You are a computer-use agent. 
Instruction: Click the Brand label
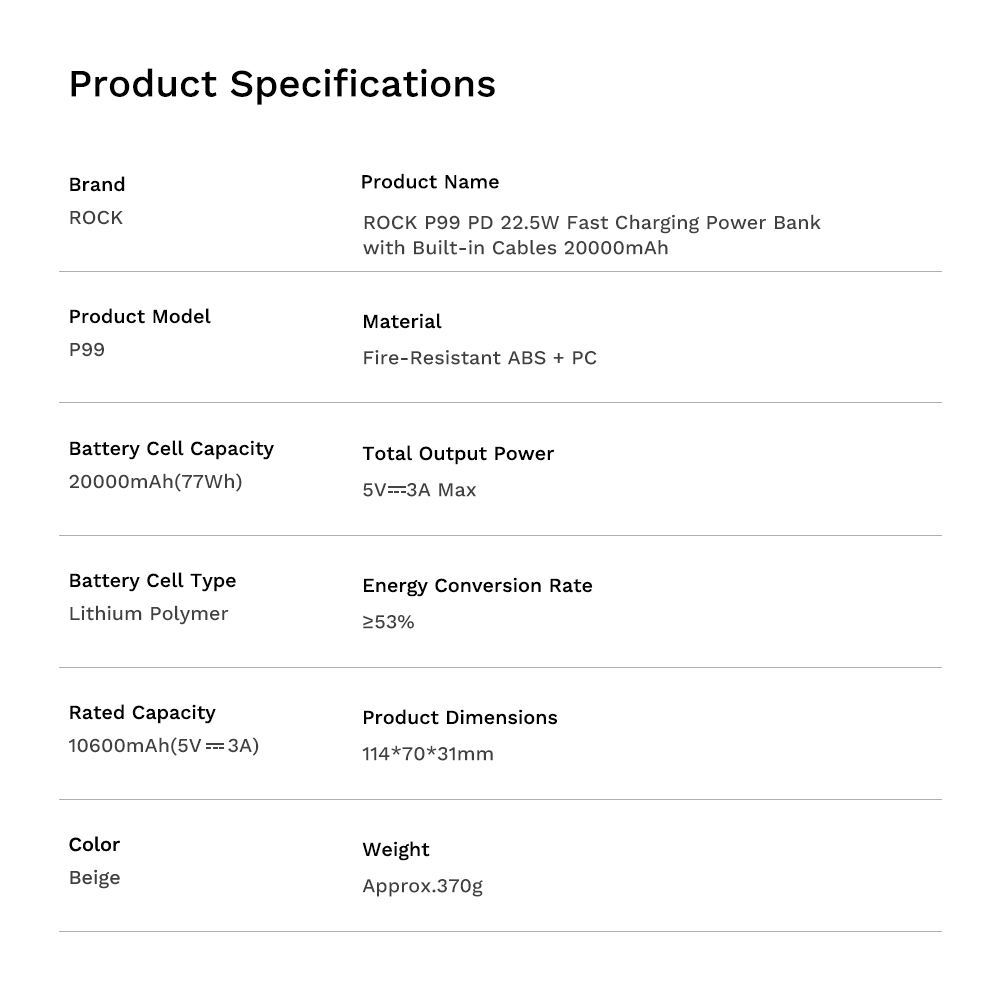pos(97,184)
